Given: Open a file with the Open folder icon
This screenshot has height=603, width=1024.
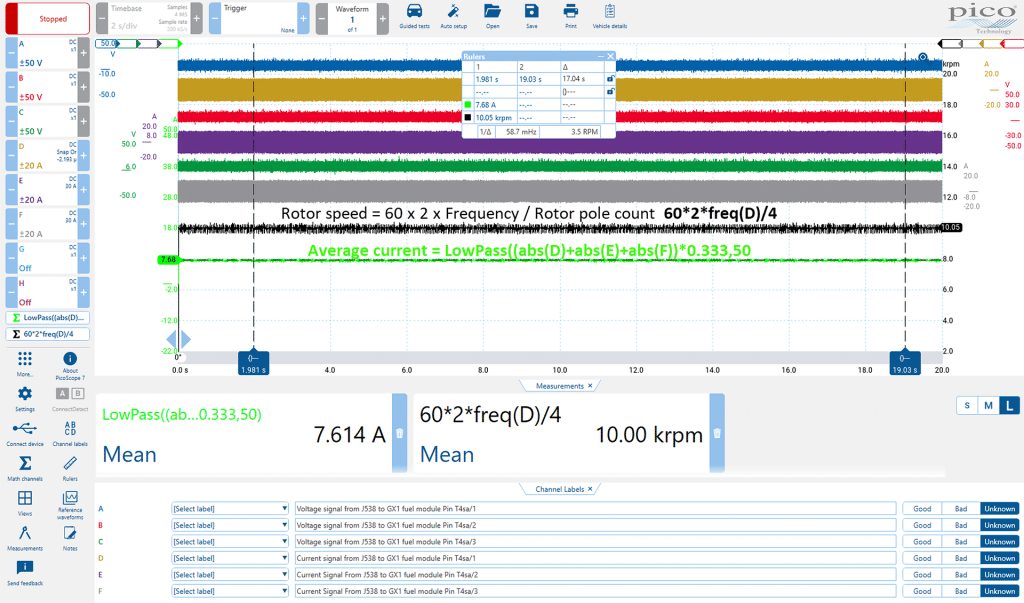Looking at the screenshot, I should coord(492,11).
